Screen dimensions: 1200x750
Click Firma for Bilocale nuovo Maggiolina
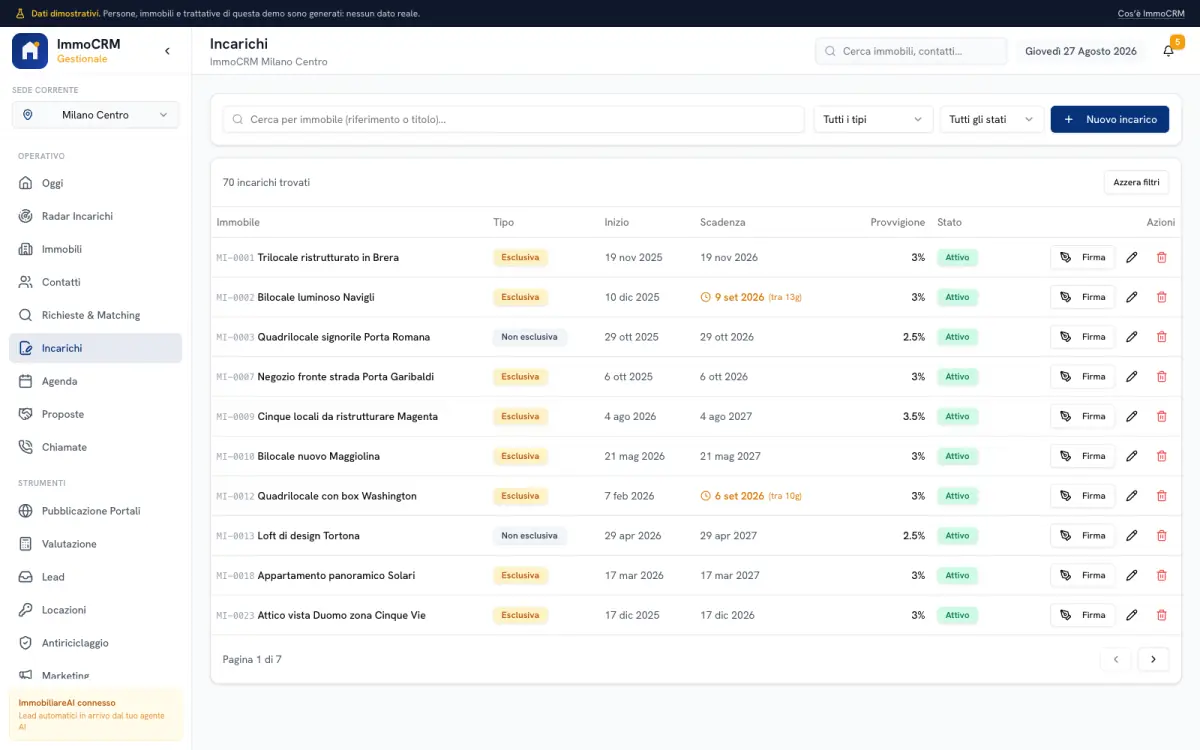pyautogui.click(x=1082, y=456)
